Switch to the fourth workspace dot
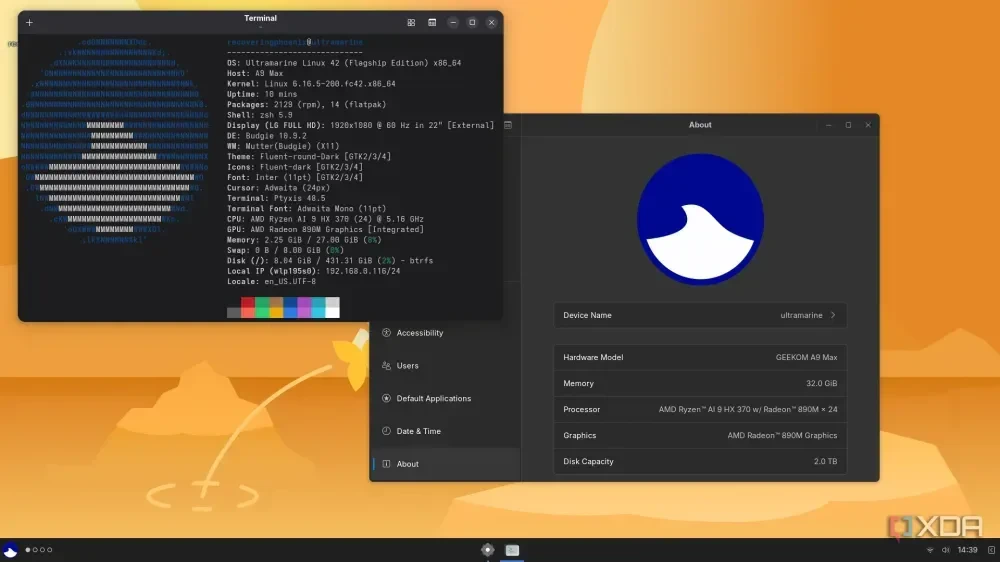The image size is (1000, 562). [50, 550]
